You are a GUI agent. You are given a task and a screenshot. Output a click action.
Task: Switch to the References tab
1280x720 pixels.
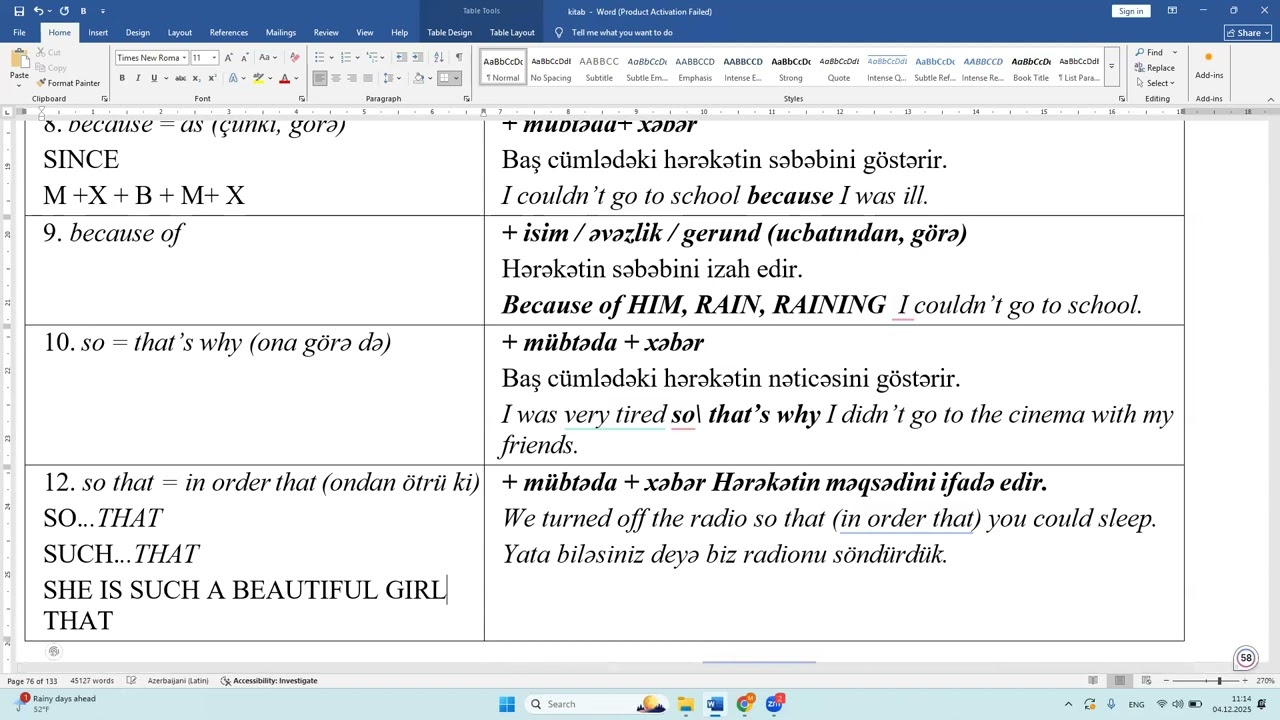pyautogui.click(x=228, y=32)
